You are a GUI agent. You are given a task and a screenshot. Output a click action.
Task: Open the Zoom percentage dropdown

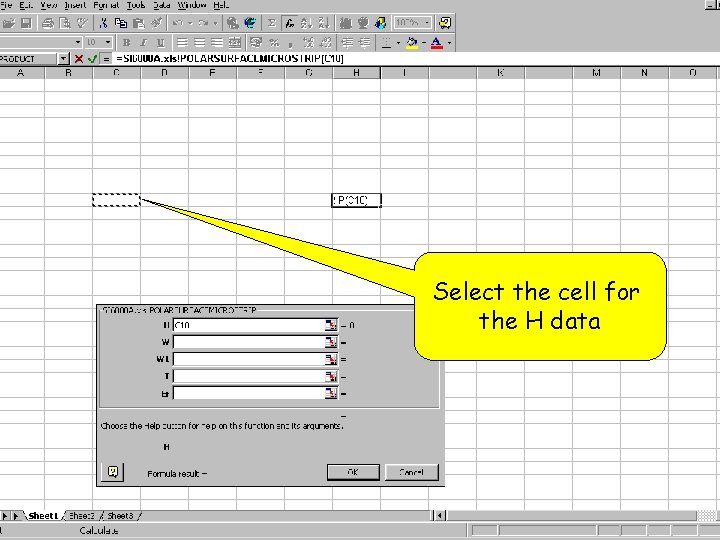click(x=427, y=22)
